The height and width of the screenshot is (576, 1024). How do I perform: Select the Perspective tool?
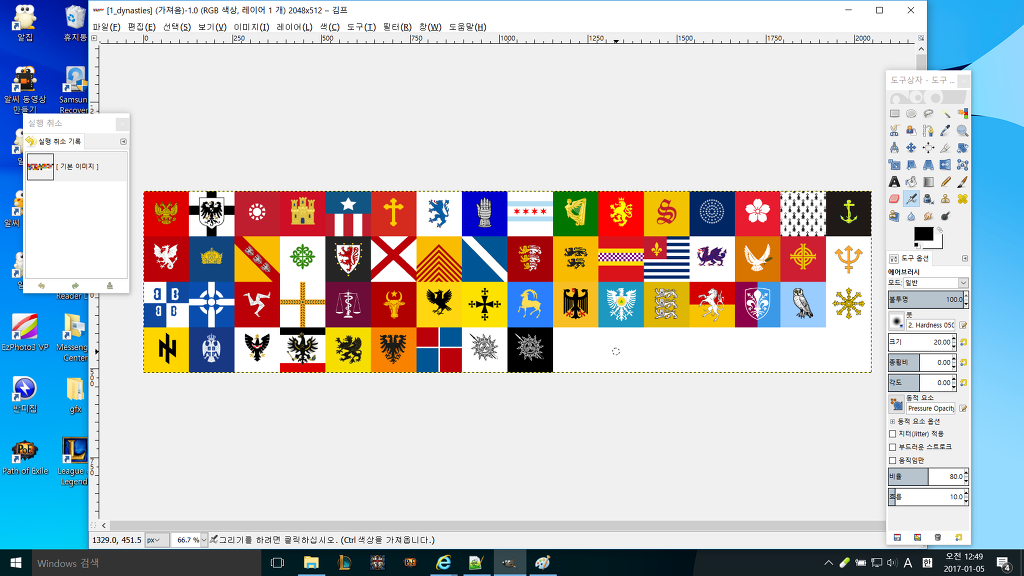(928, 165)
